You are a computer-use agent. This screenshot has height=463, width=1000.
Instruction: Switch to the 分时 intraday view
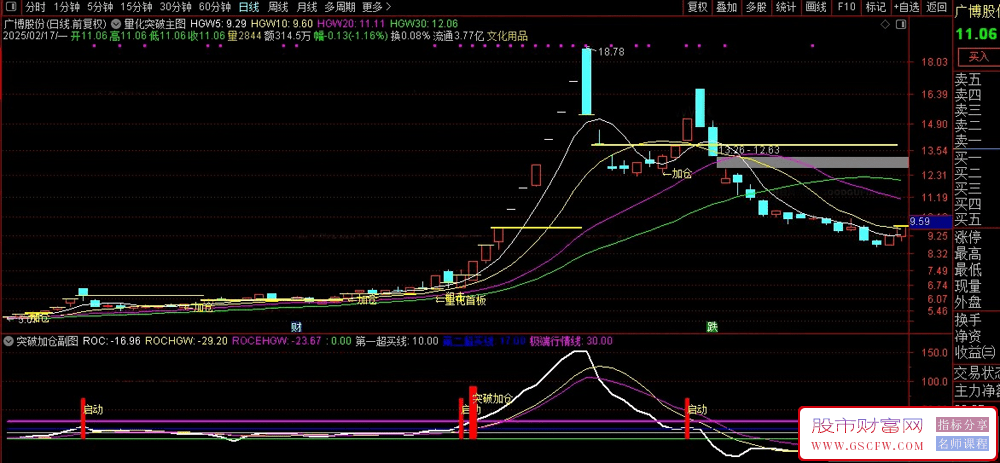coord(35,7)
